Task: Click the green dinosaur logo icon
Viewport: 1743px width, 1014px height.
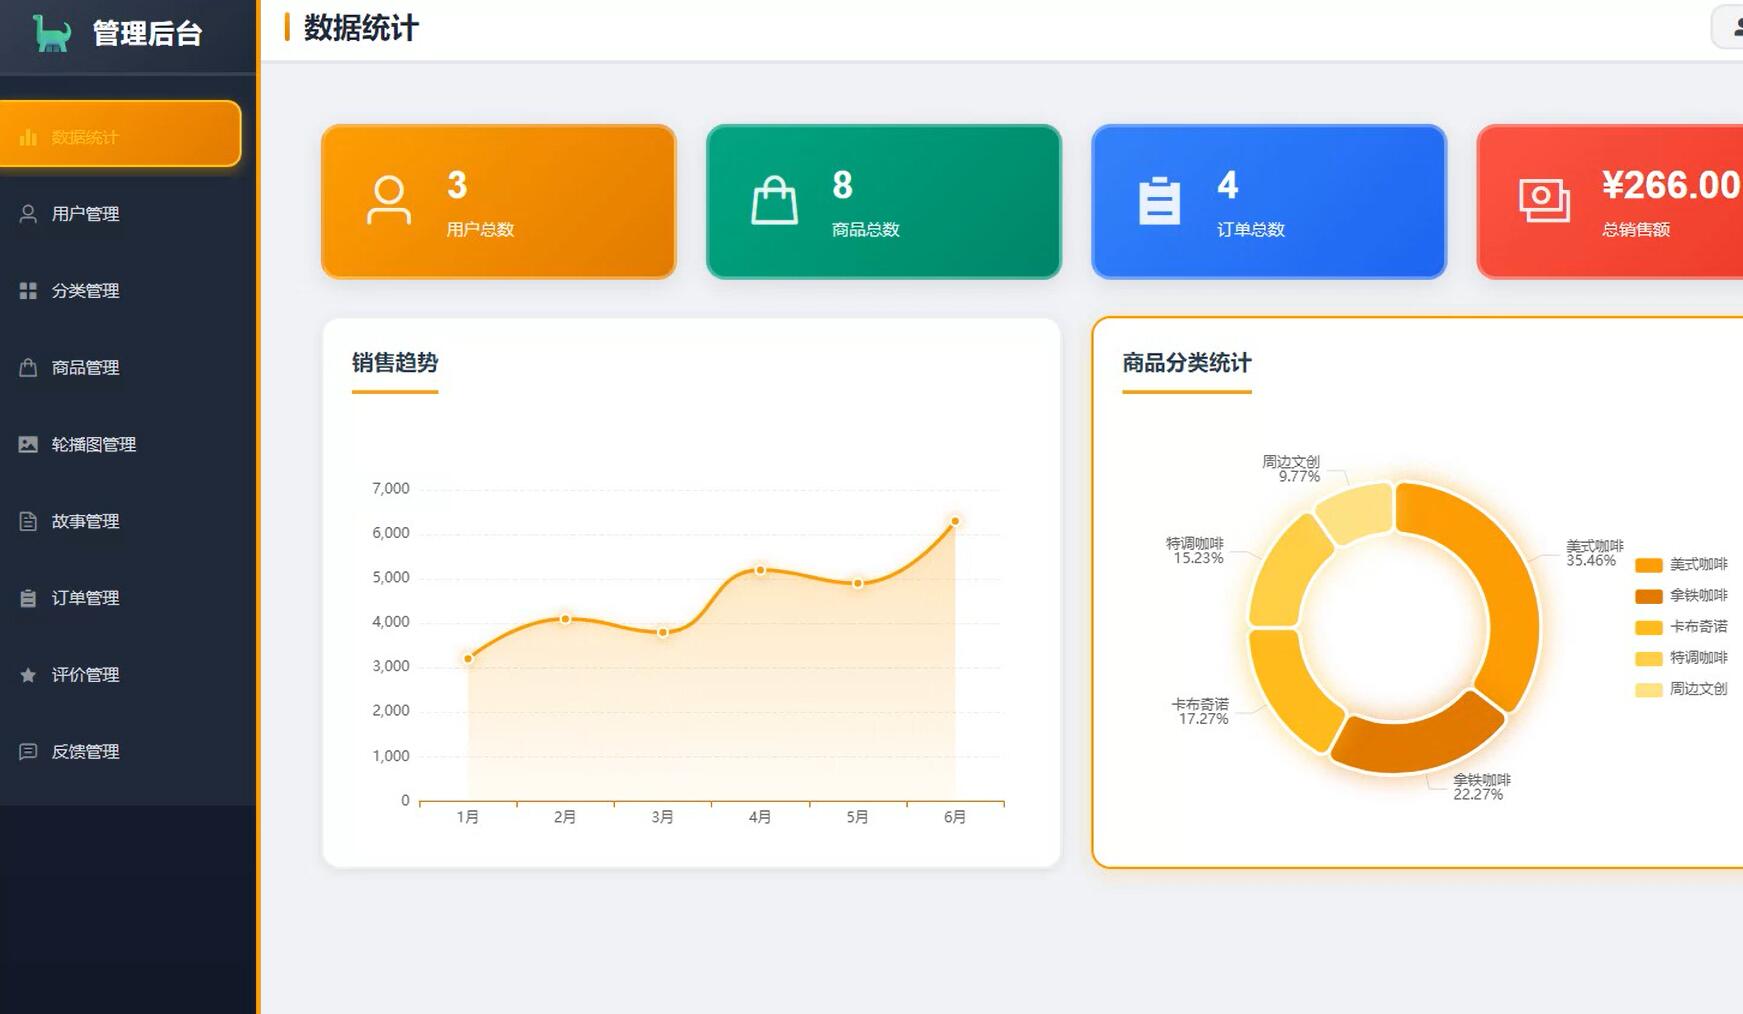Action: pyautogui.click(x=51, y=33)
